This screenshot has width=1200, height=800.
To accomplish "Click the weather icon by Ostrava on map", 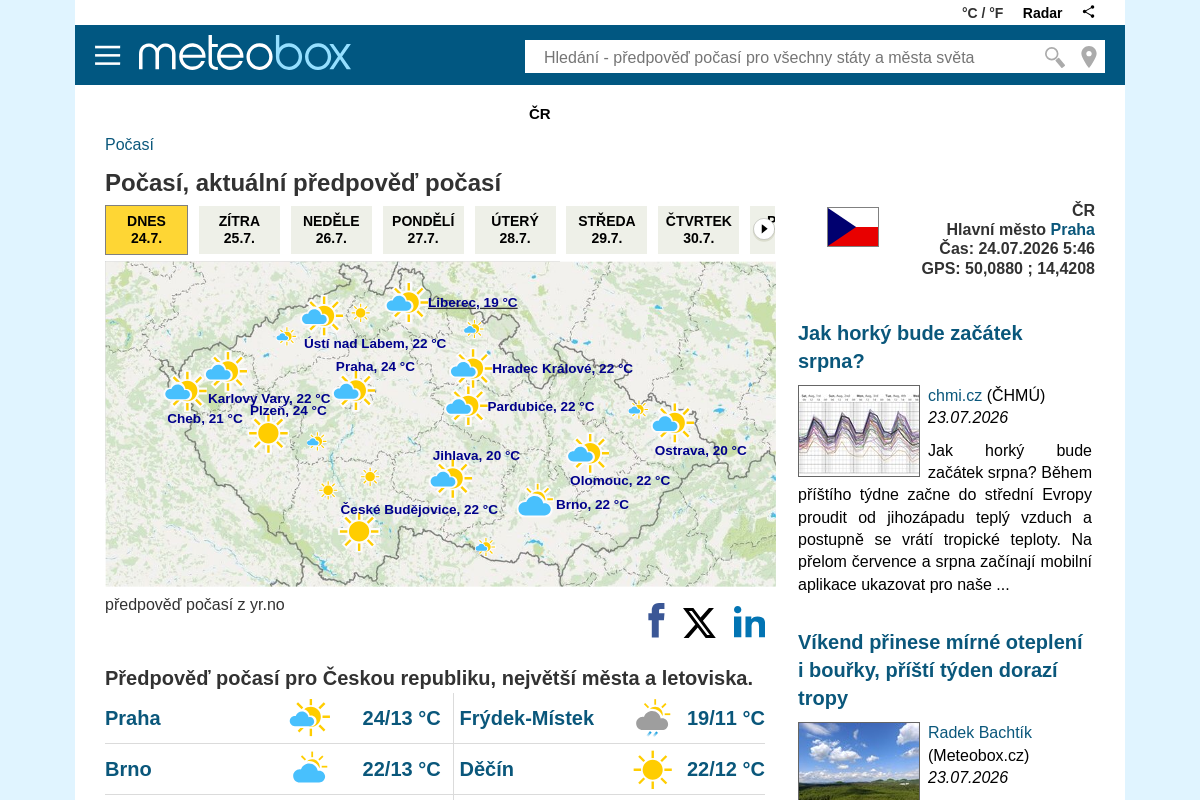I will tap(673, 422).
